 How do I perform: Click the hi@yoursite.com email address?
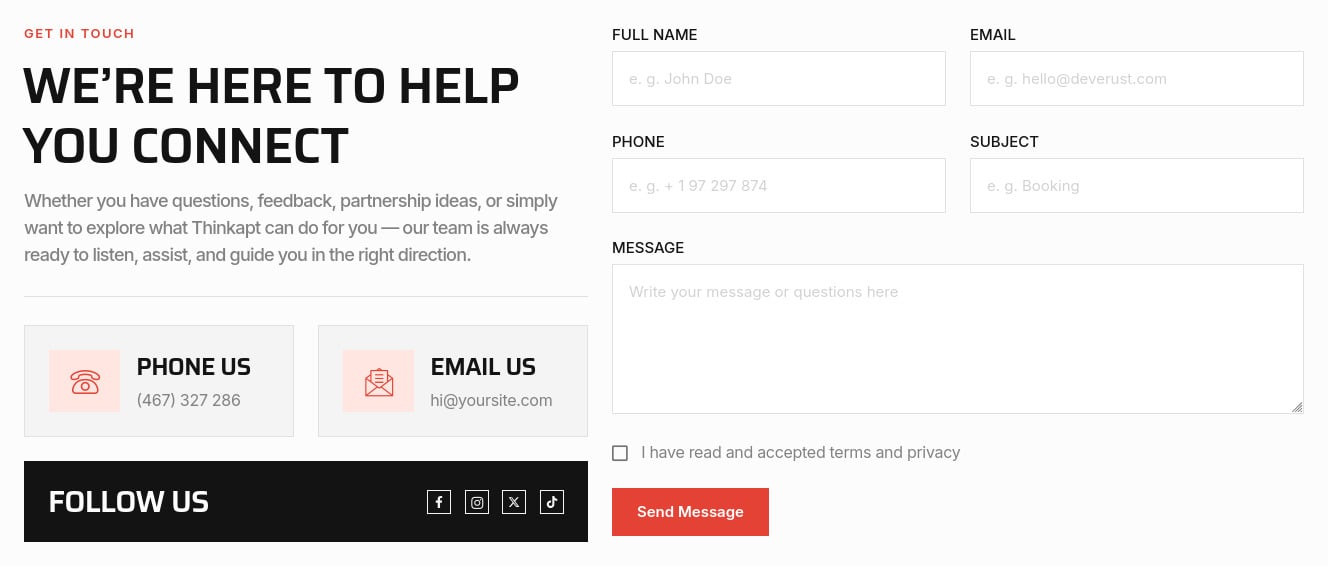click(491, 400)
